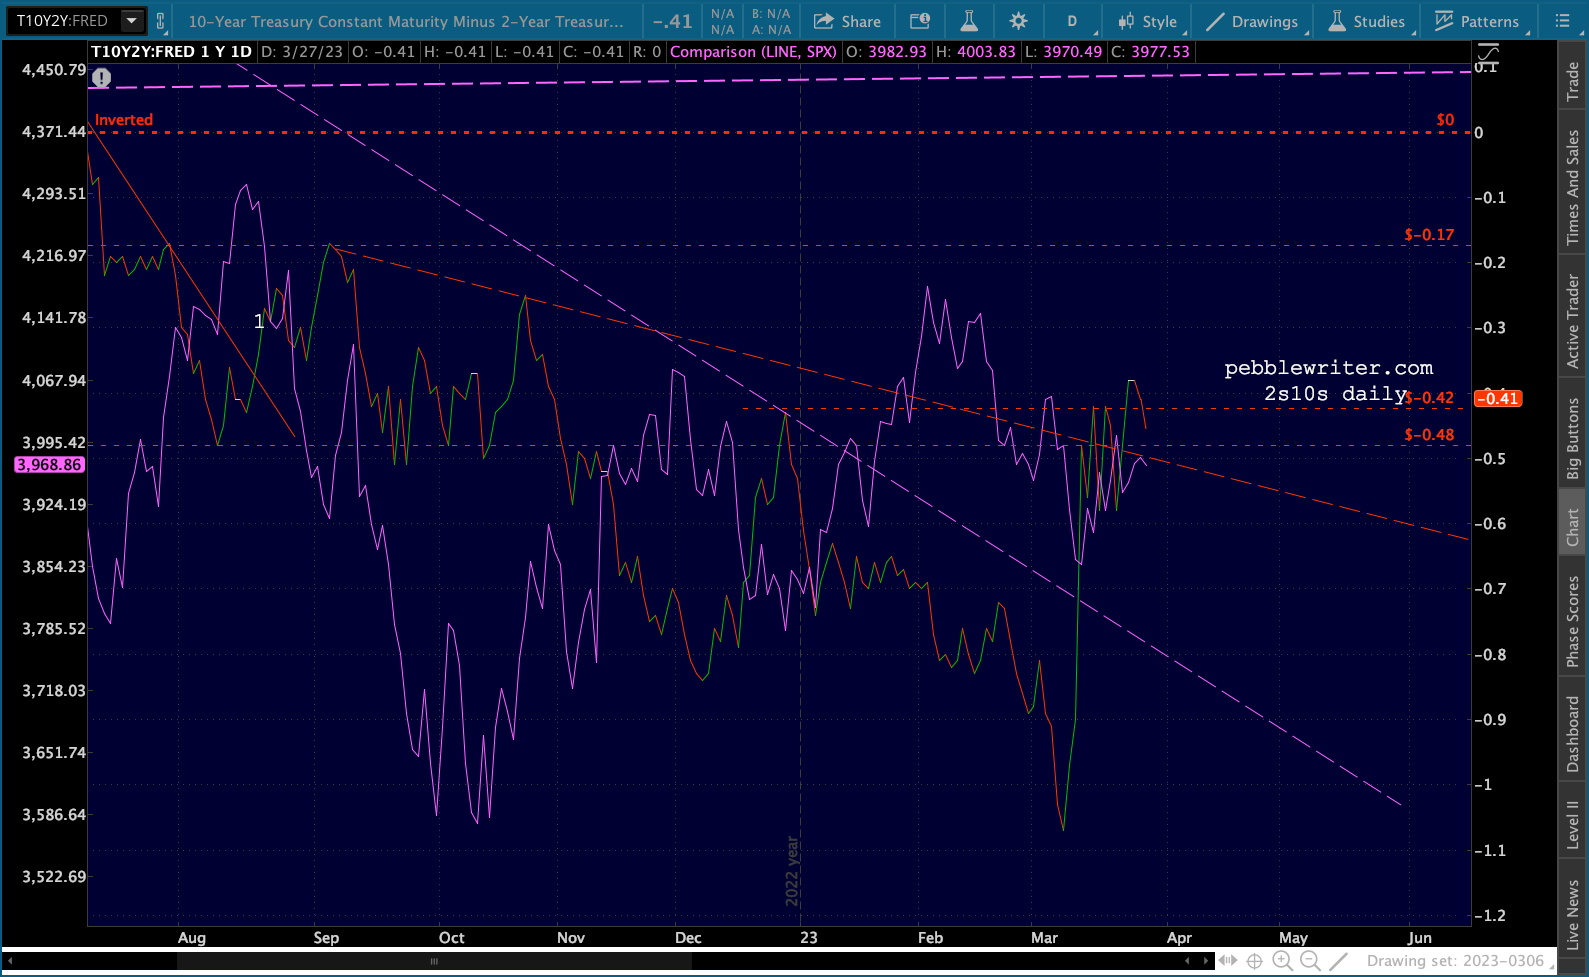
Task: Click the Patterns chart icon
Action: 1444,21
